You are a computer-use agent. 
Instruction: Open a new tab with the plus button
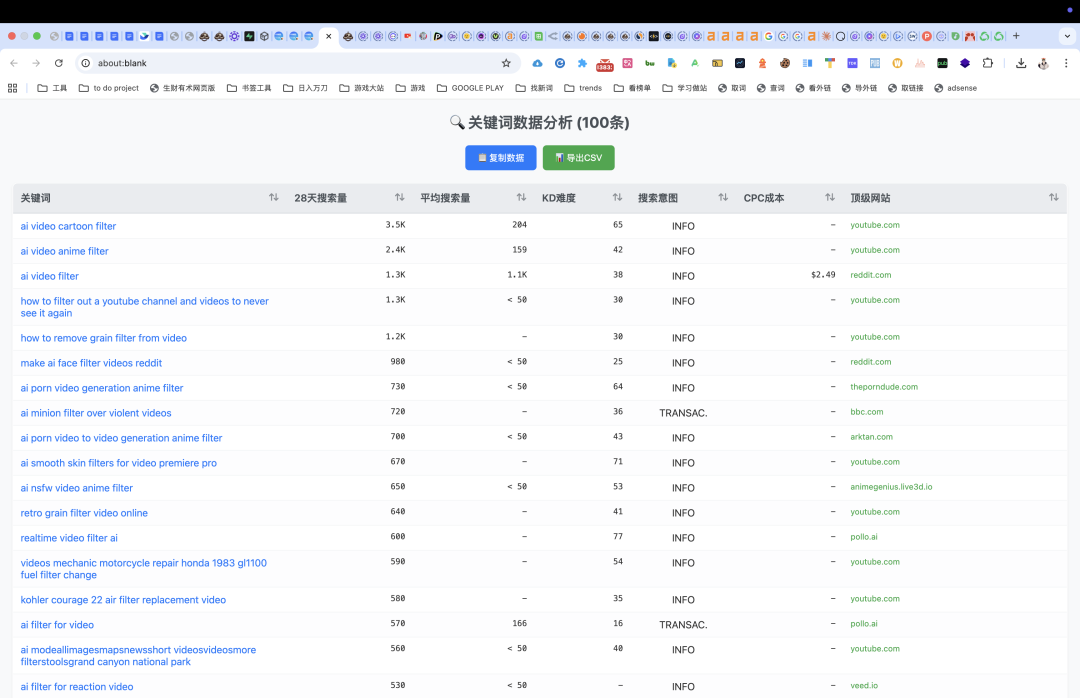point(1016,36)
